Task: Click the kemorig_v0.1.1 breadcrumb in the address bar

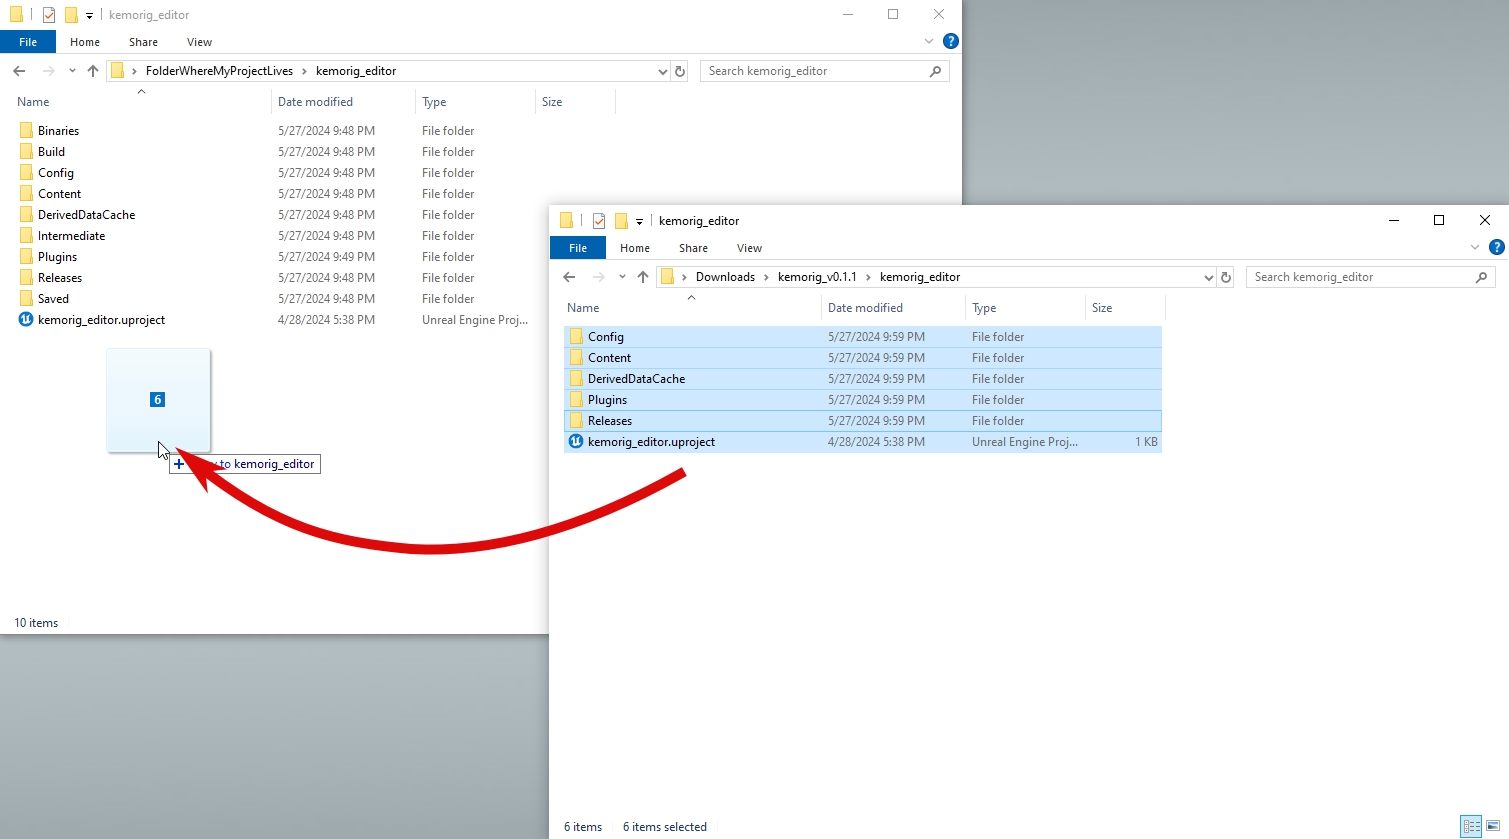Action: point(817,277)
